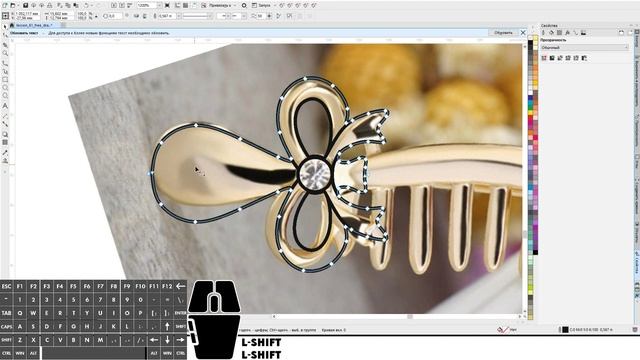Open Options gear icon in toolbar
This screenshot has width=640, height=360.
pyautogui.click(x=244, y=5)
